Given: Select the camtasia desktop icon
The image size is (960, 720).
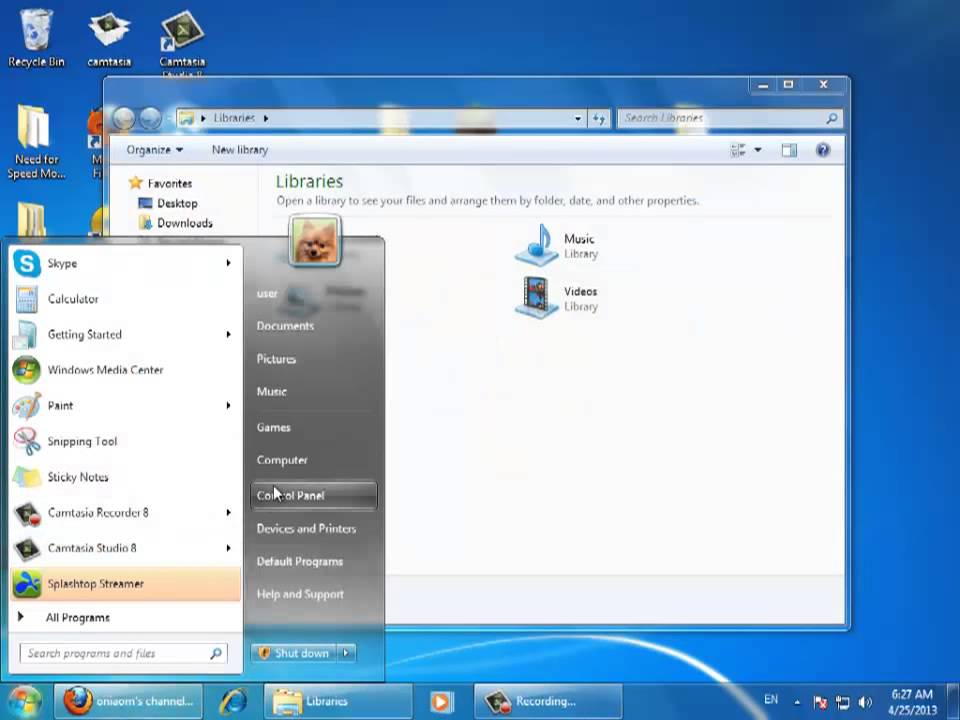Looking at the screenshot, I should 109,38.
